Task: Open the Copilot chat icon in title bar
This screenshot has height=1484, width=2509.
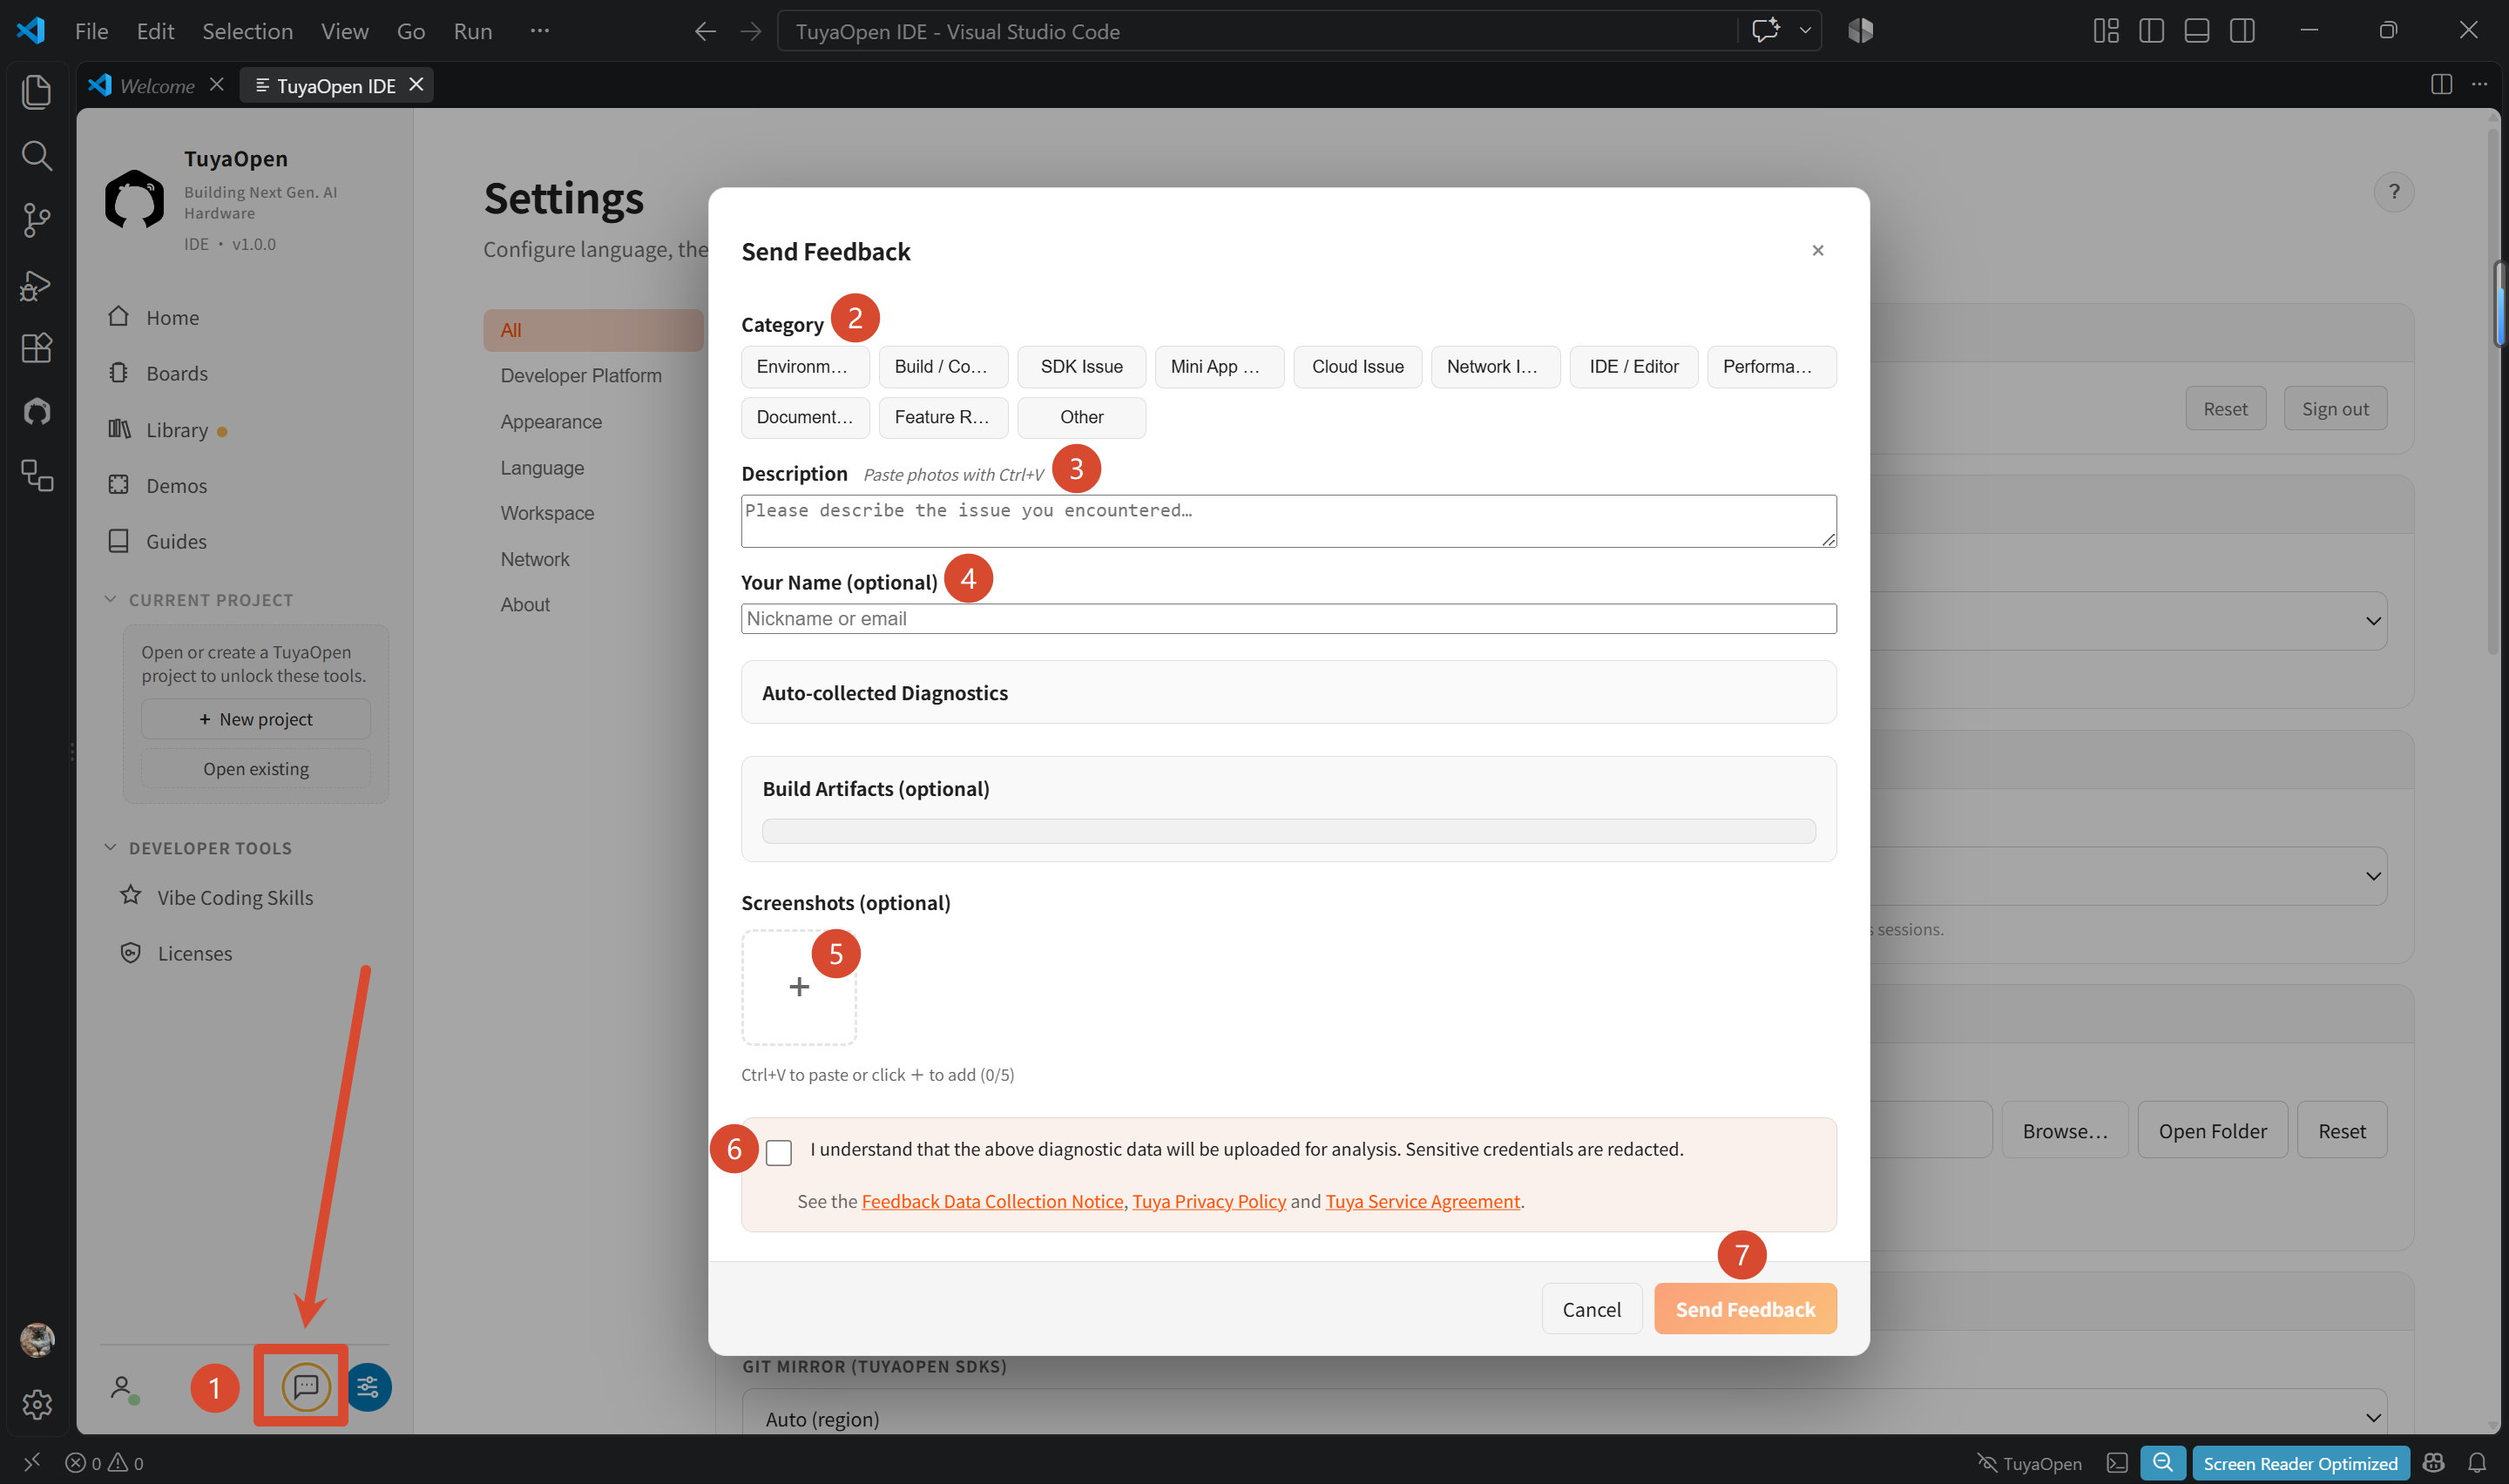Action: coord(1765,30)
